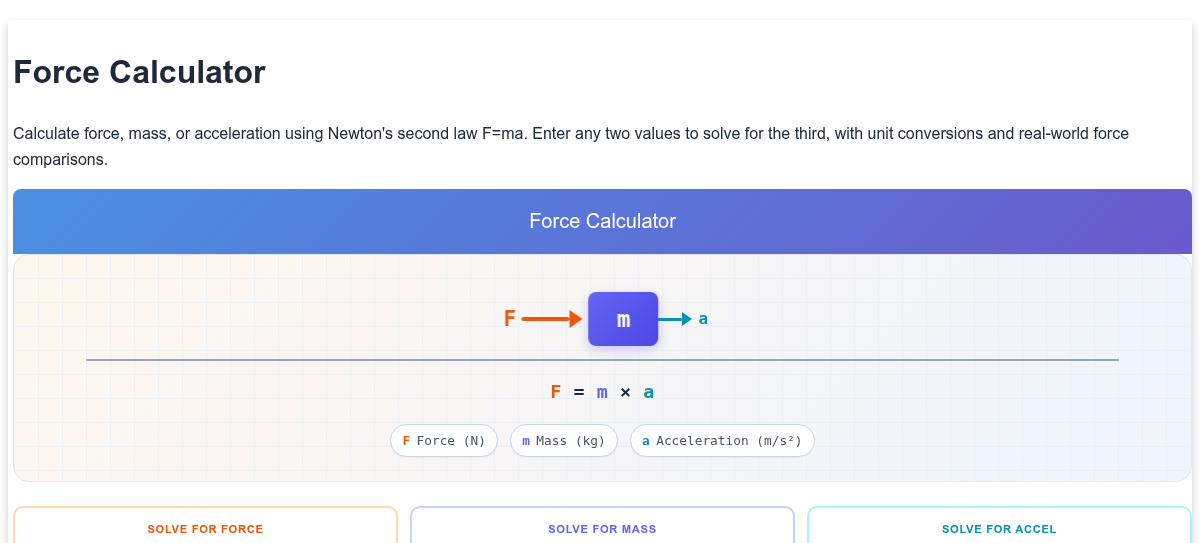Image resolution: width=1200 pixels, height=543 pixels.
Task: Open the Solve for Force card
Action: (205, 525)
